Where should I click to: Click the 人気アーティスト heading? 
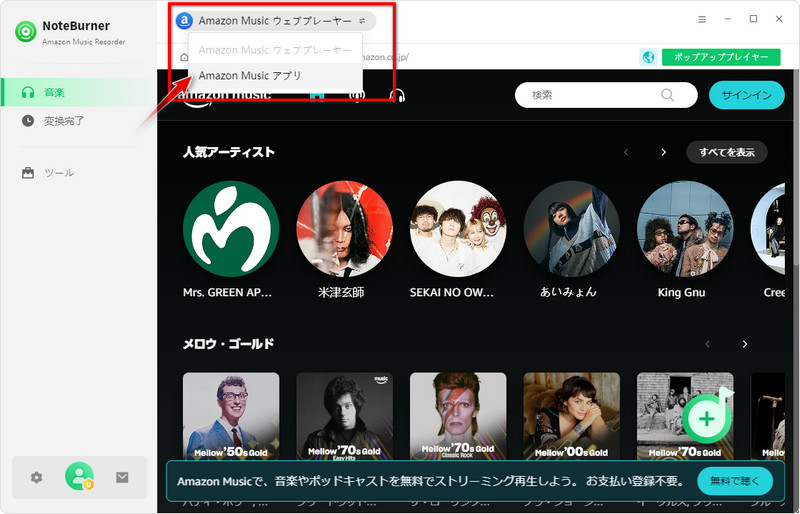(x=229, y=152)
